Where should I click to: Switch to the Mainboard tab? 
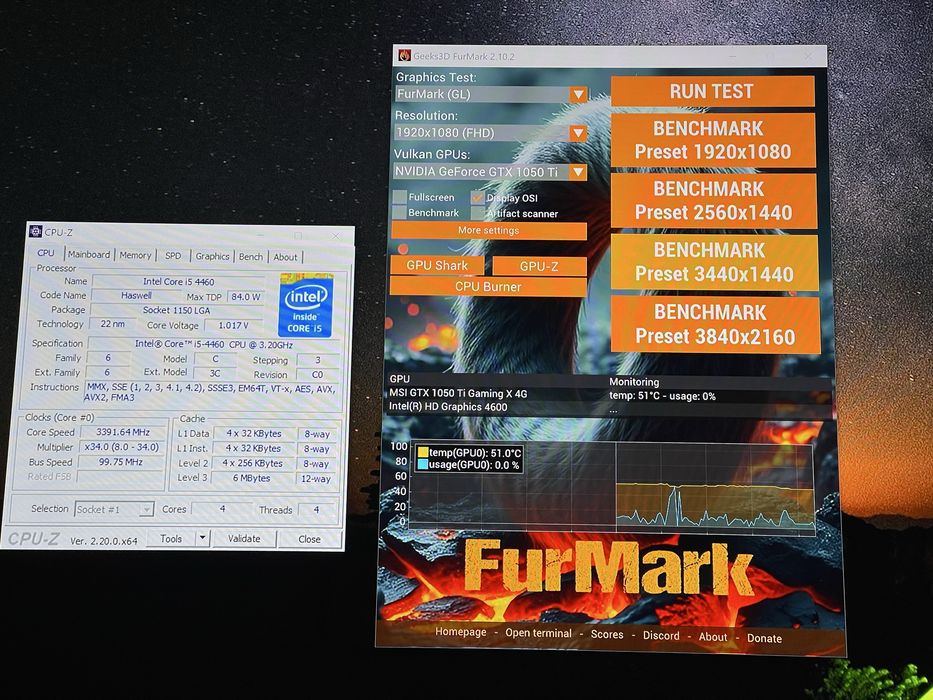pyautogui.click(x=89, y=254)
